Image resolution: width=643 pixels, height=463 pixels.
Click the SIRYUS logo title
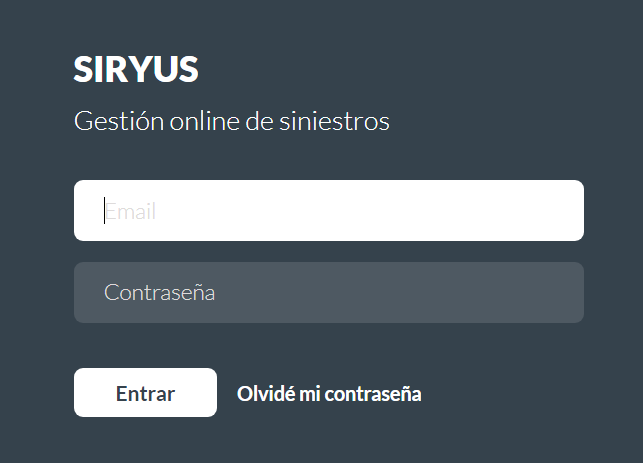(136, 70)
